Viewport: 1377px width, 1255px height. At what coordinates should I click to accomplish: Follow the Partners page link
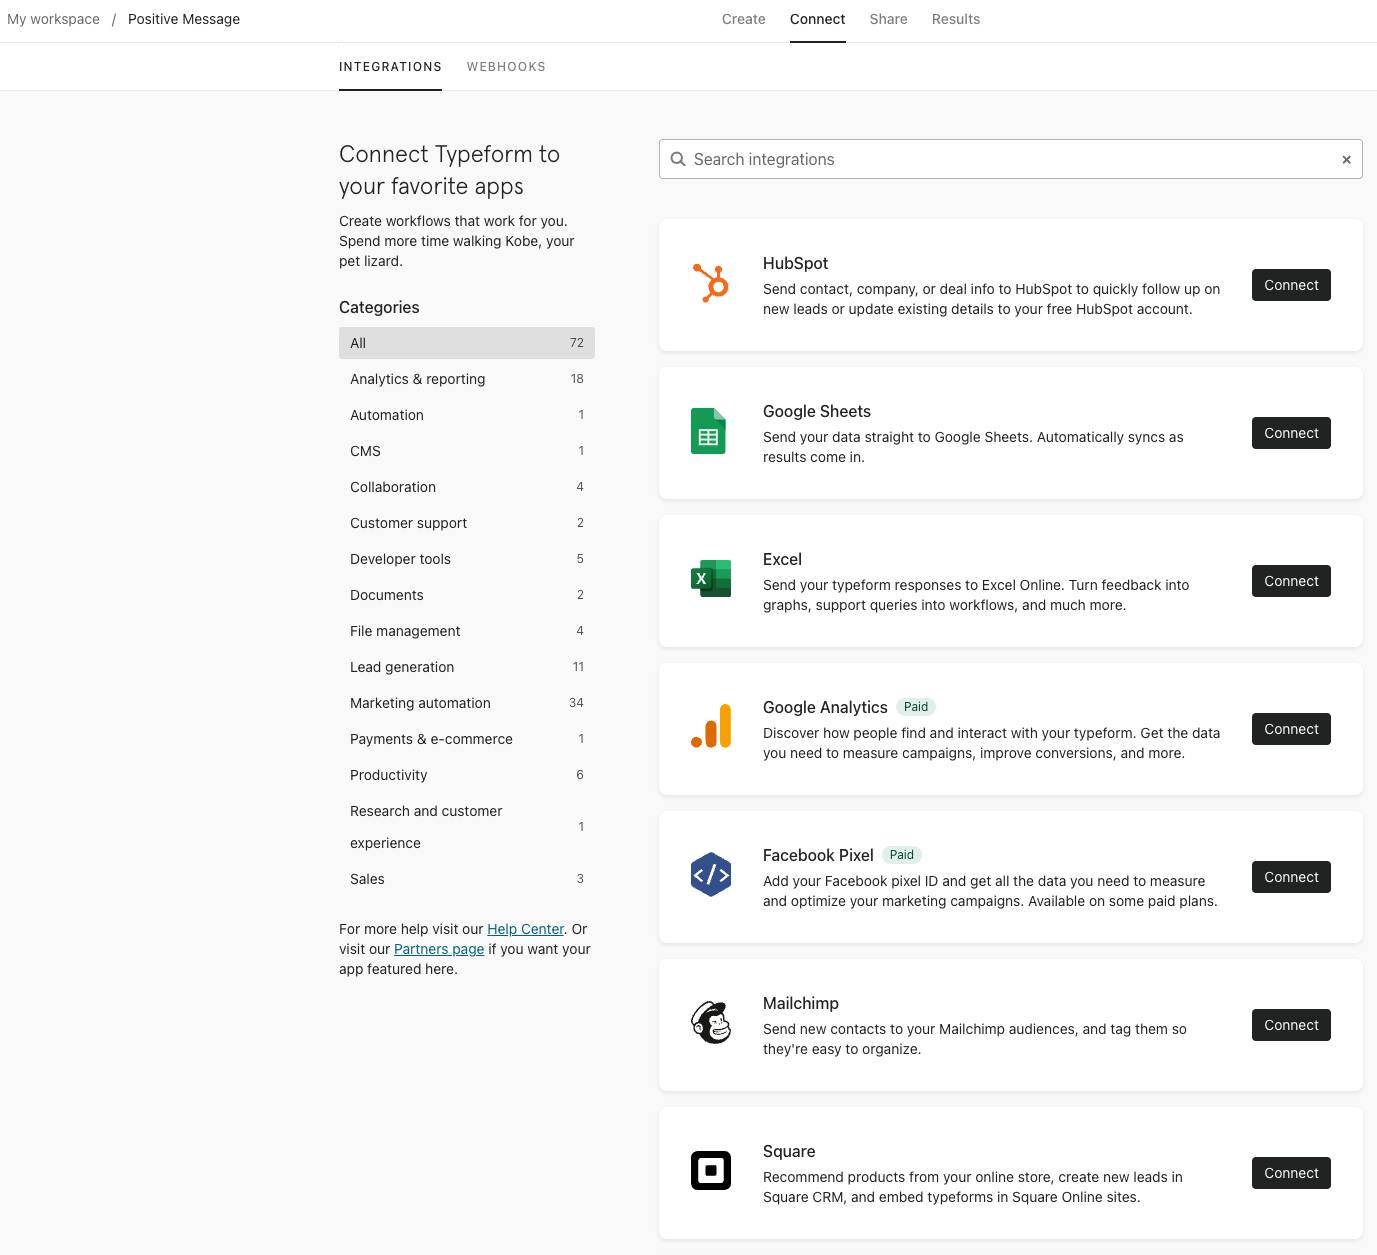[439, 949]
